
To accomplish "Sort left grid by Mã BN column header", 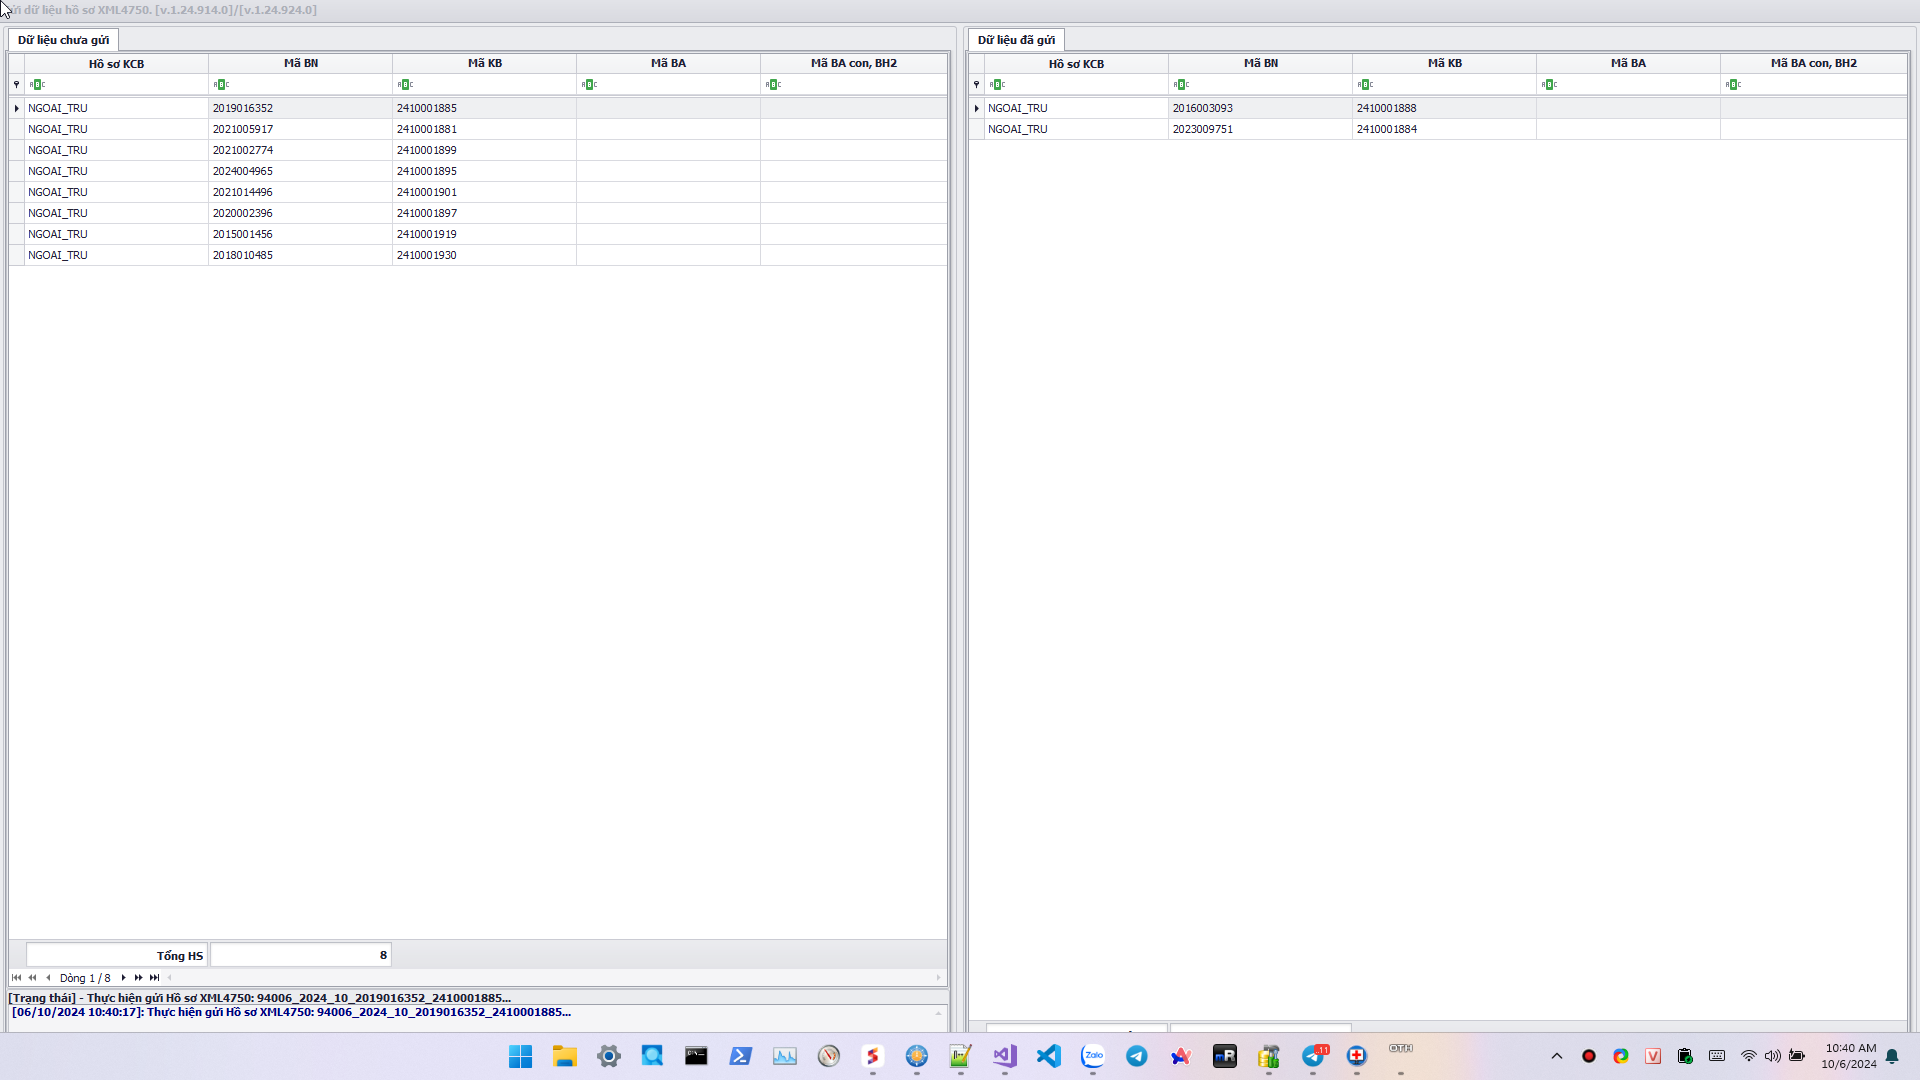I will click(x=300, y=63).
